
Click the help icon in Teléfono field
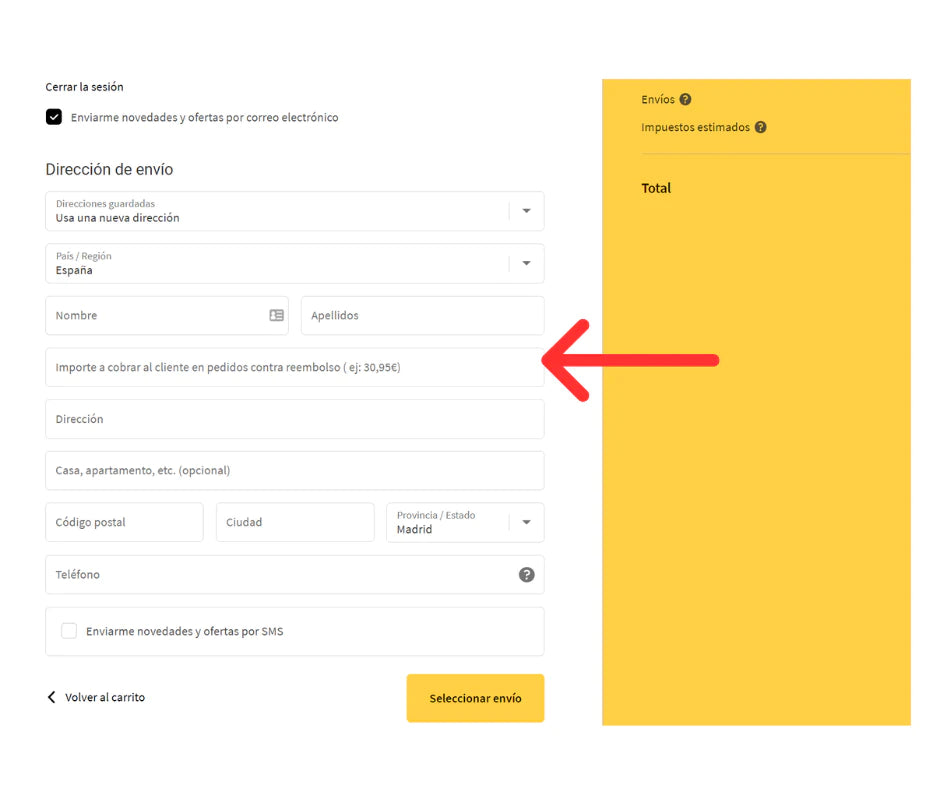(526, 575)
